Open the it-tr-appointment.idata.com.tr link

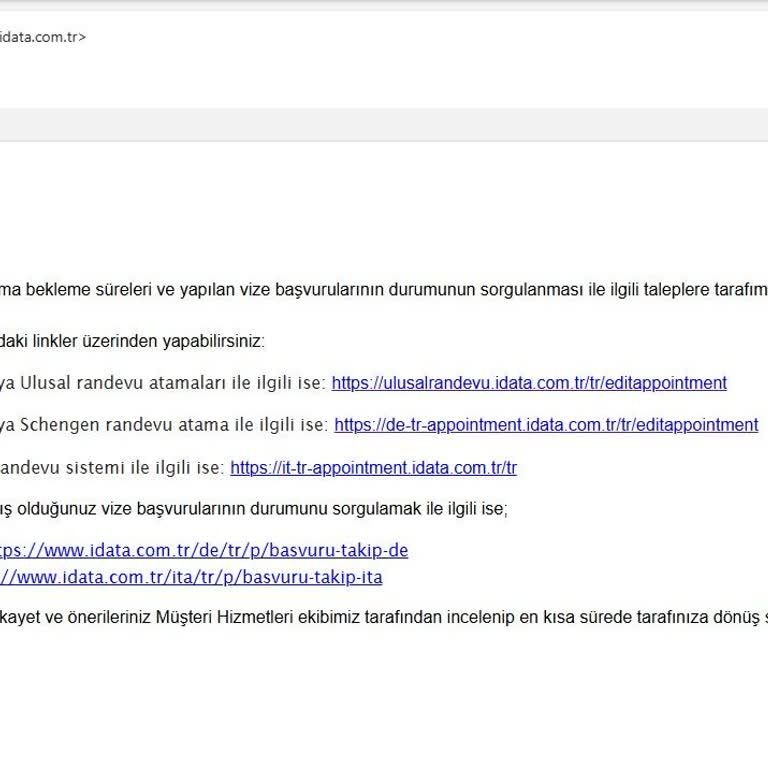[373, 468]
